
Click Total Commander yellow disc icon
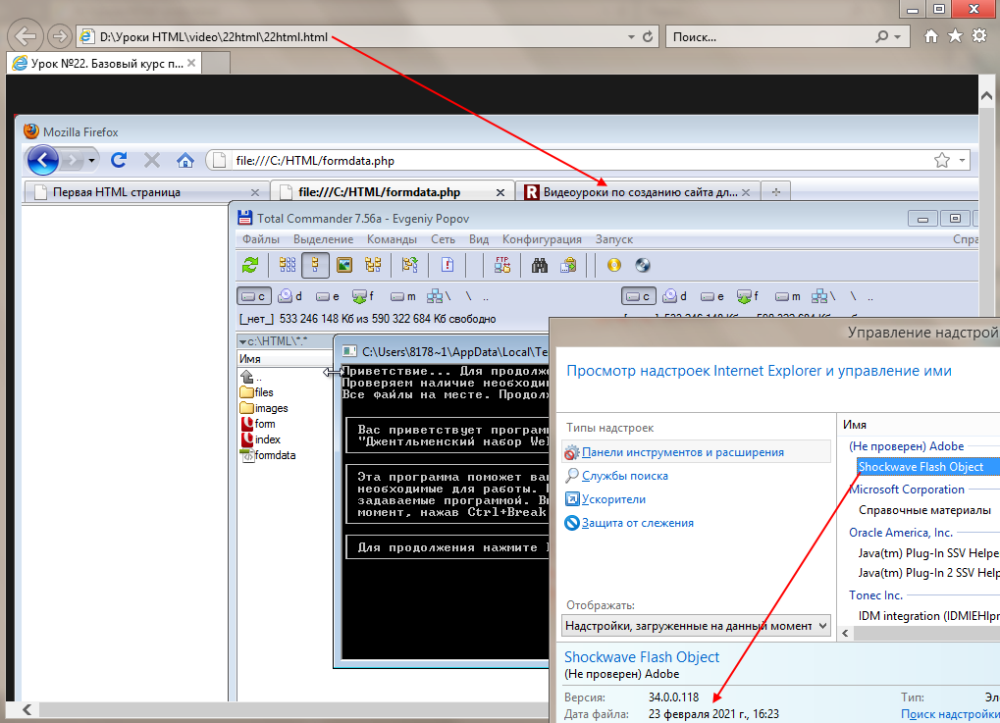[614, 265]
